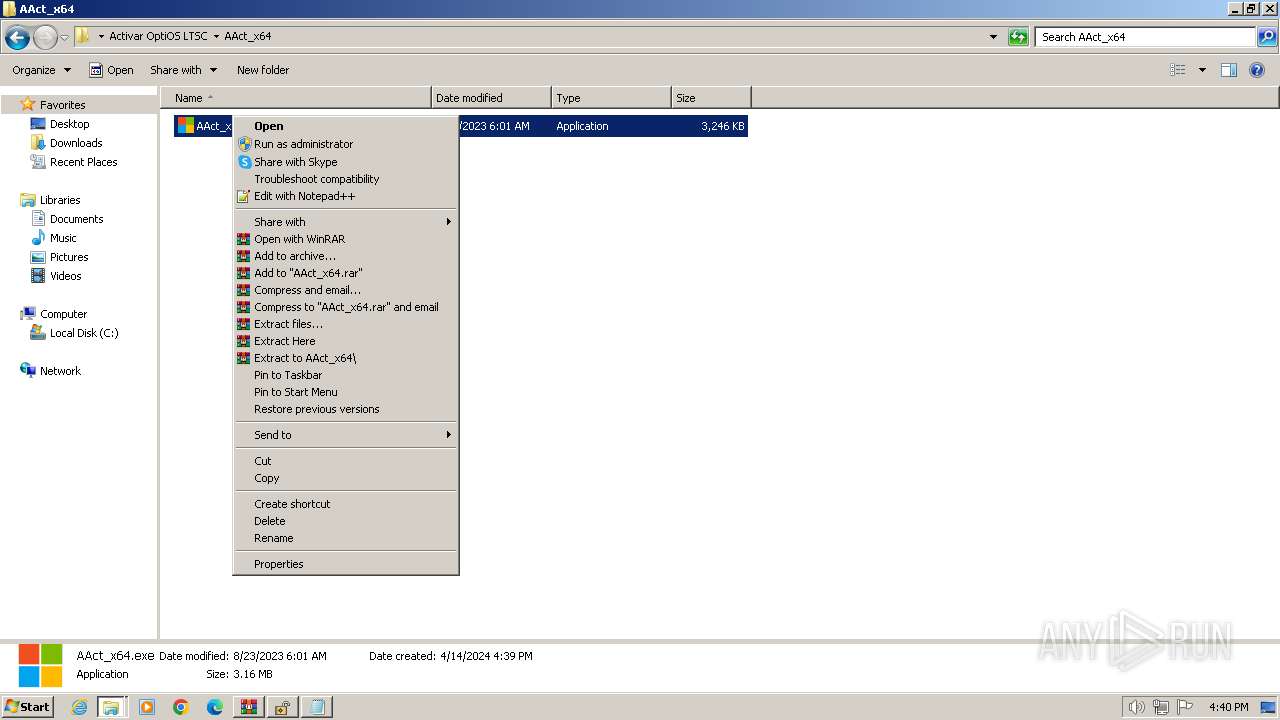This screenshot has width=1280, height=720.
Task: Select Add to archive... entry
Action: 346,256
